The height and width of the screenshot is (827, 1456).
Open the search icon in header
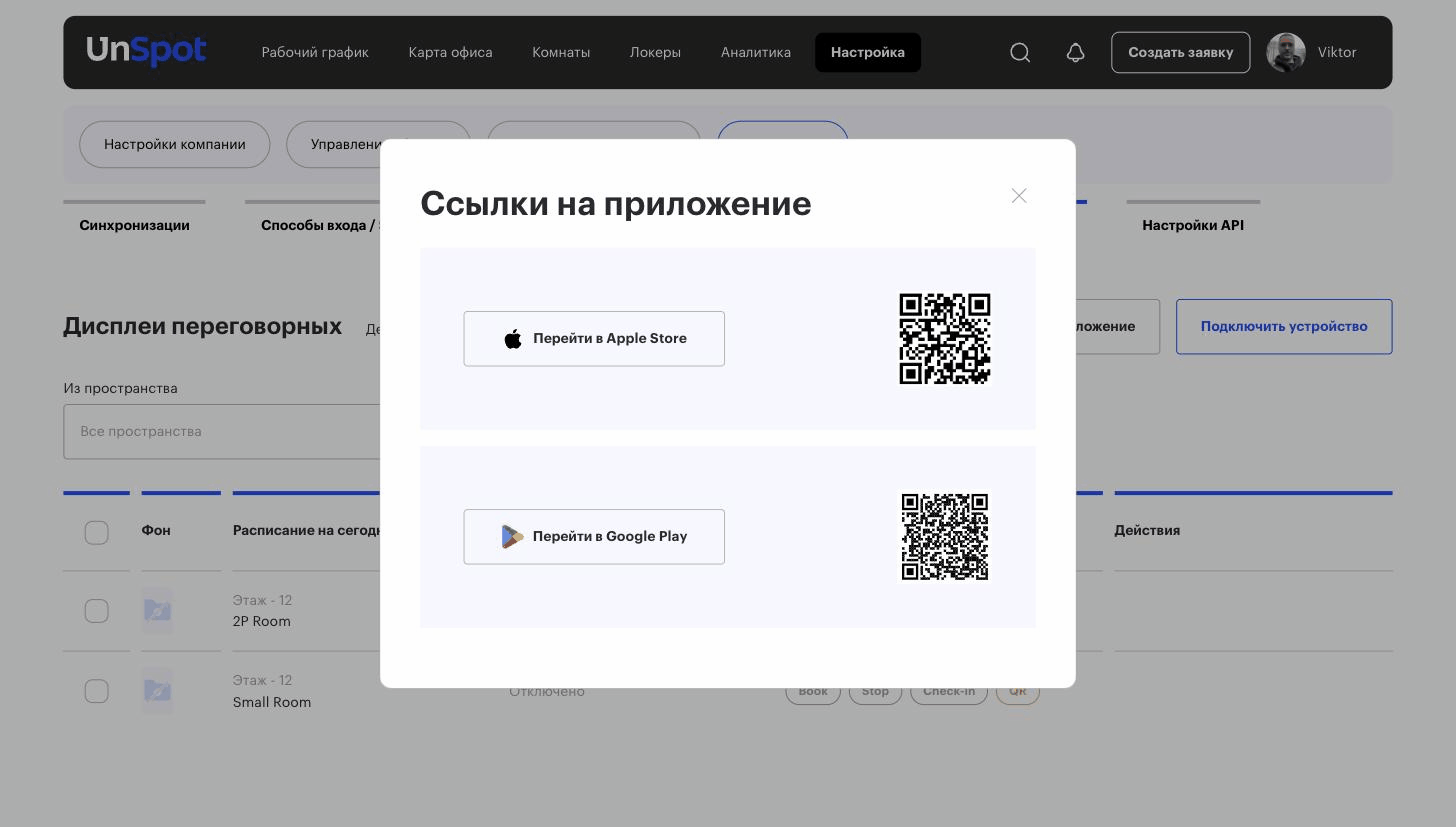(1020, 52)
